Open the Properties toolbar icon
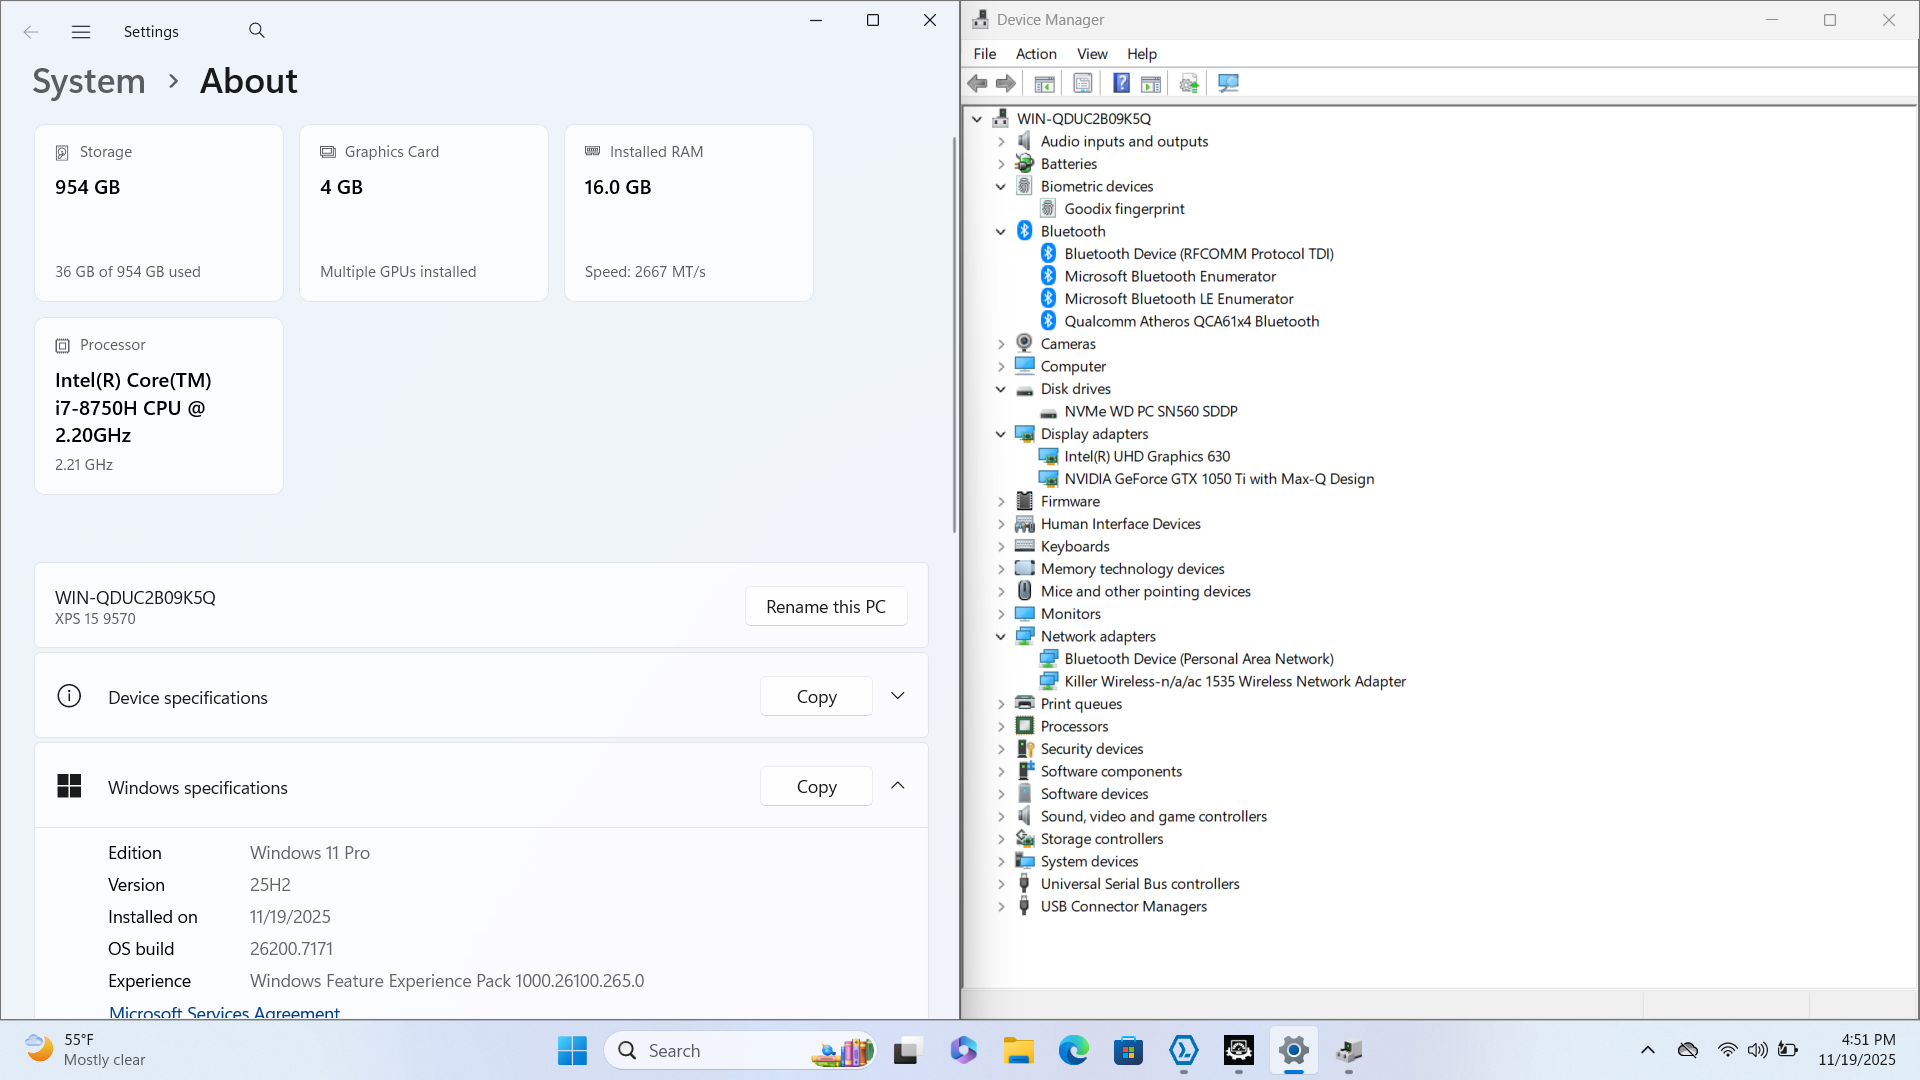Screen dimensions: 1920x1080 point(1082,84)
